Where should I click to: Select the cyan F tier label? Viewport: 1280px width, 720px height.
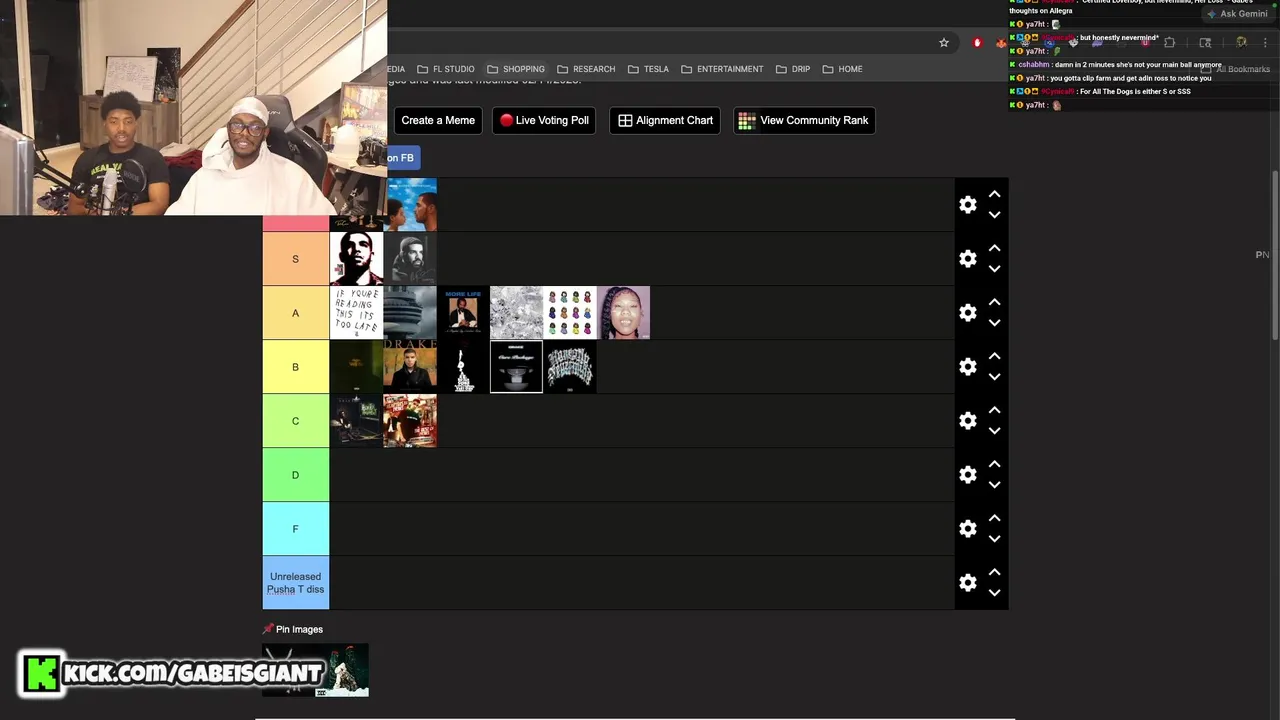tap(295, 529)
